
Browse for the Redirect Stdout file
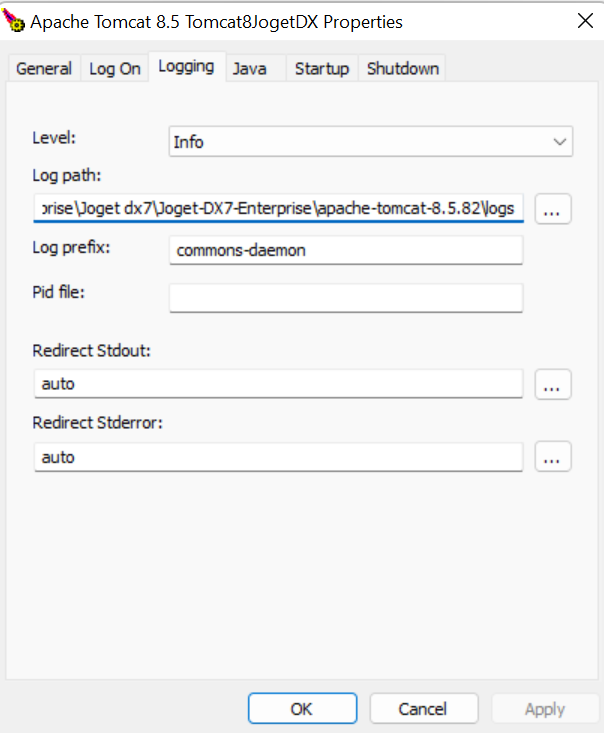553,383
